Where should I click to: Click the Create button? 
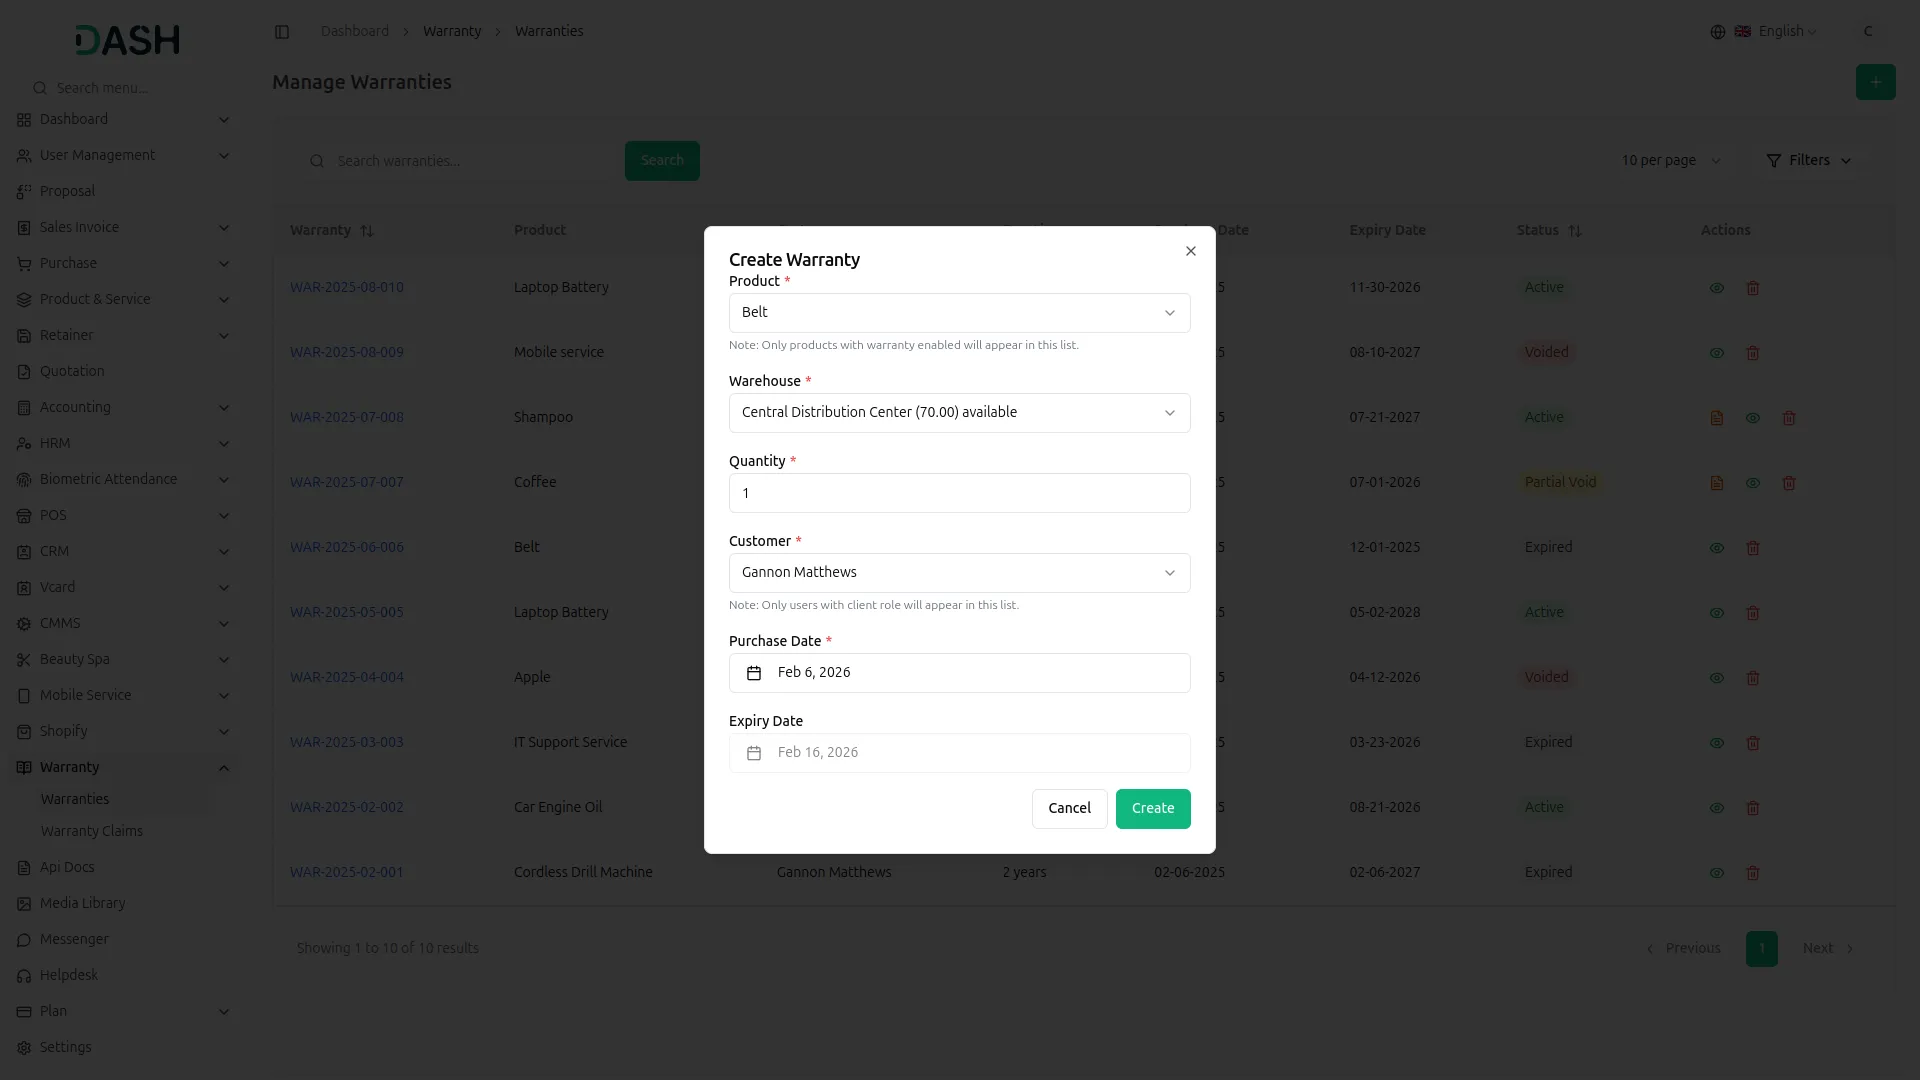pos(1152,808)
